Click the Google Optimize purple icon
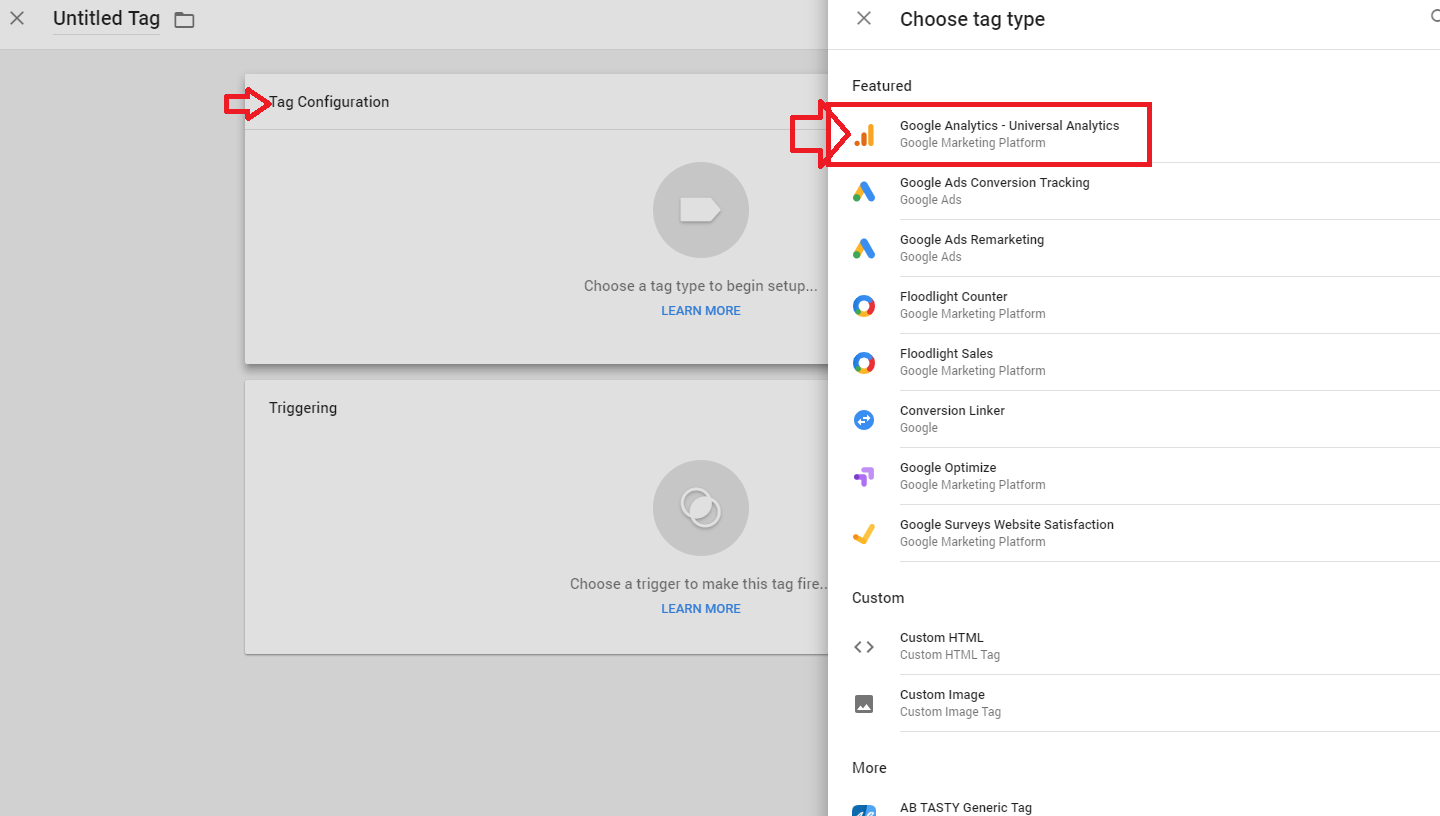The image size is (1440, 816). [864, 477]
